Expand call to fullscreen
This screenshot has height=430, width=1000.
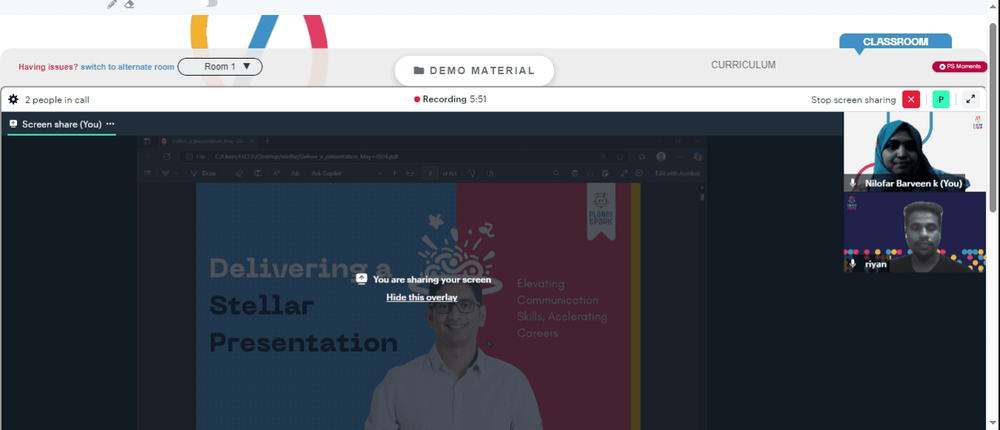pyautogui.click(x=971, y=100)
